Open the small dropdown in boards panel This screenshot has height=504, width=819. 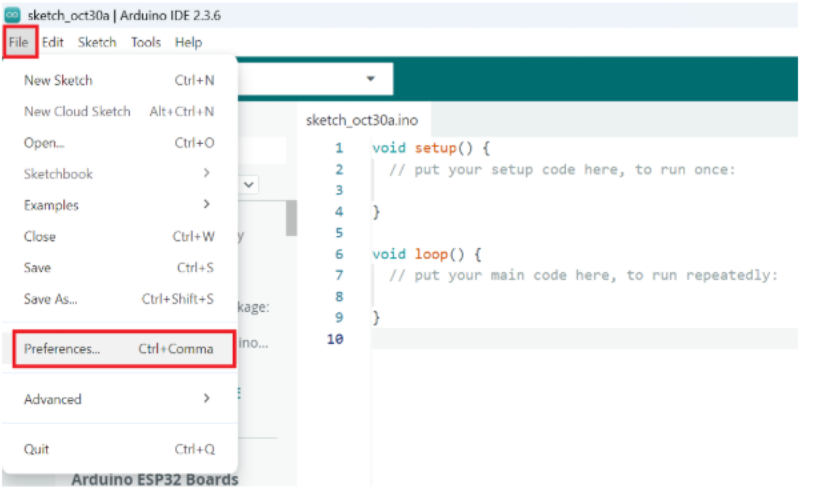pyautogui.click(x=249, y=184)
